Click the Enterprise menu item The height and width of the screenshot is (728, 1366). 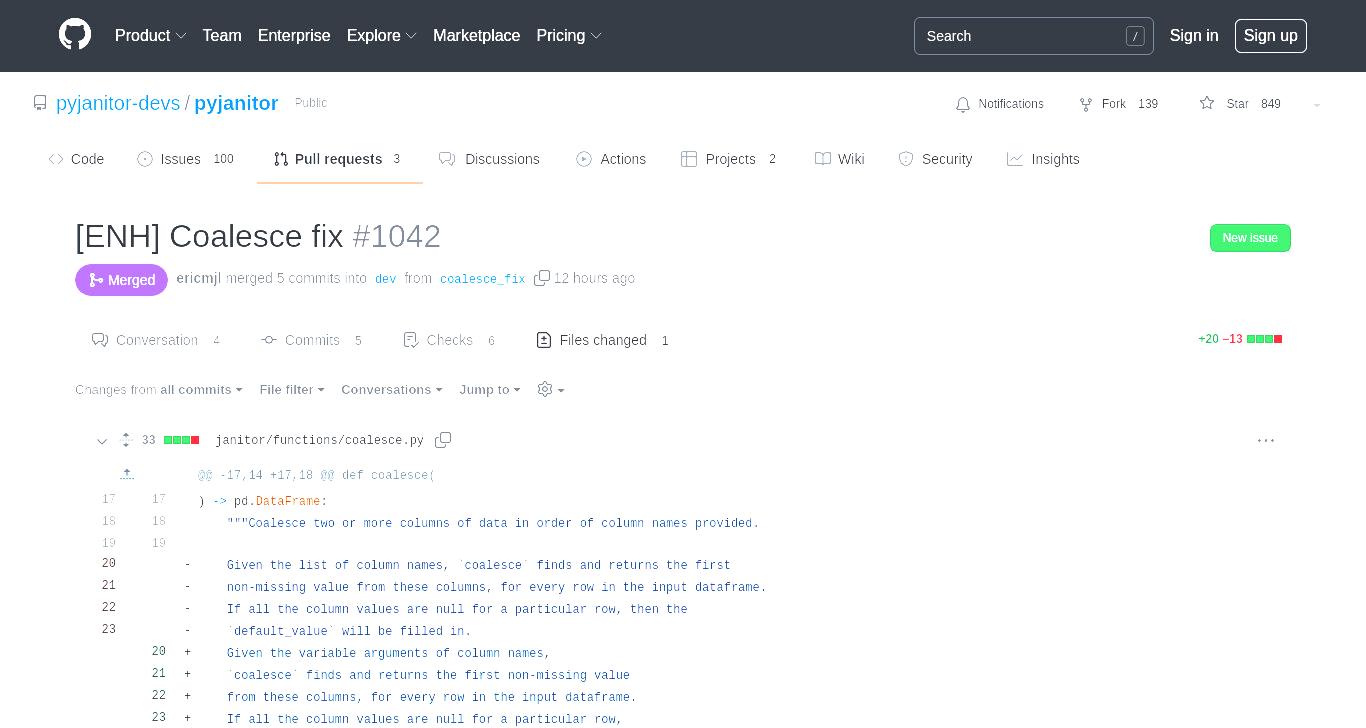coord(294,35)
